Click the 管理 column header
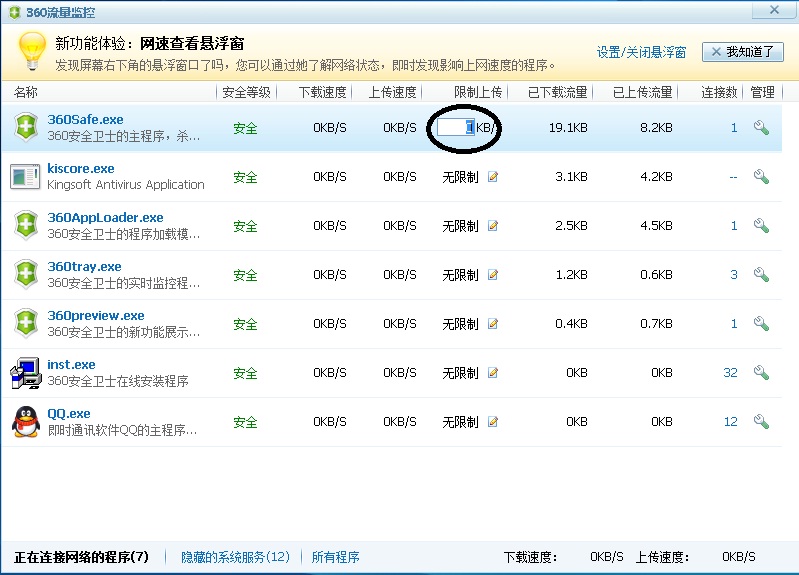799x575 pixels. pyautogui.click(x=762, y=92)
